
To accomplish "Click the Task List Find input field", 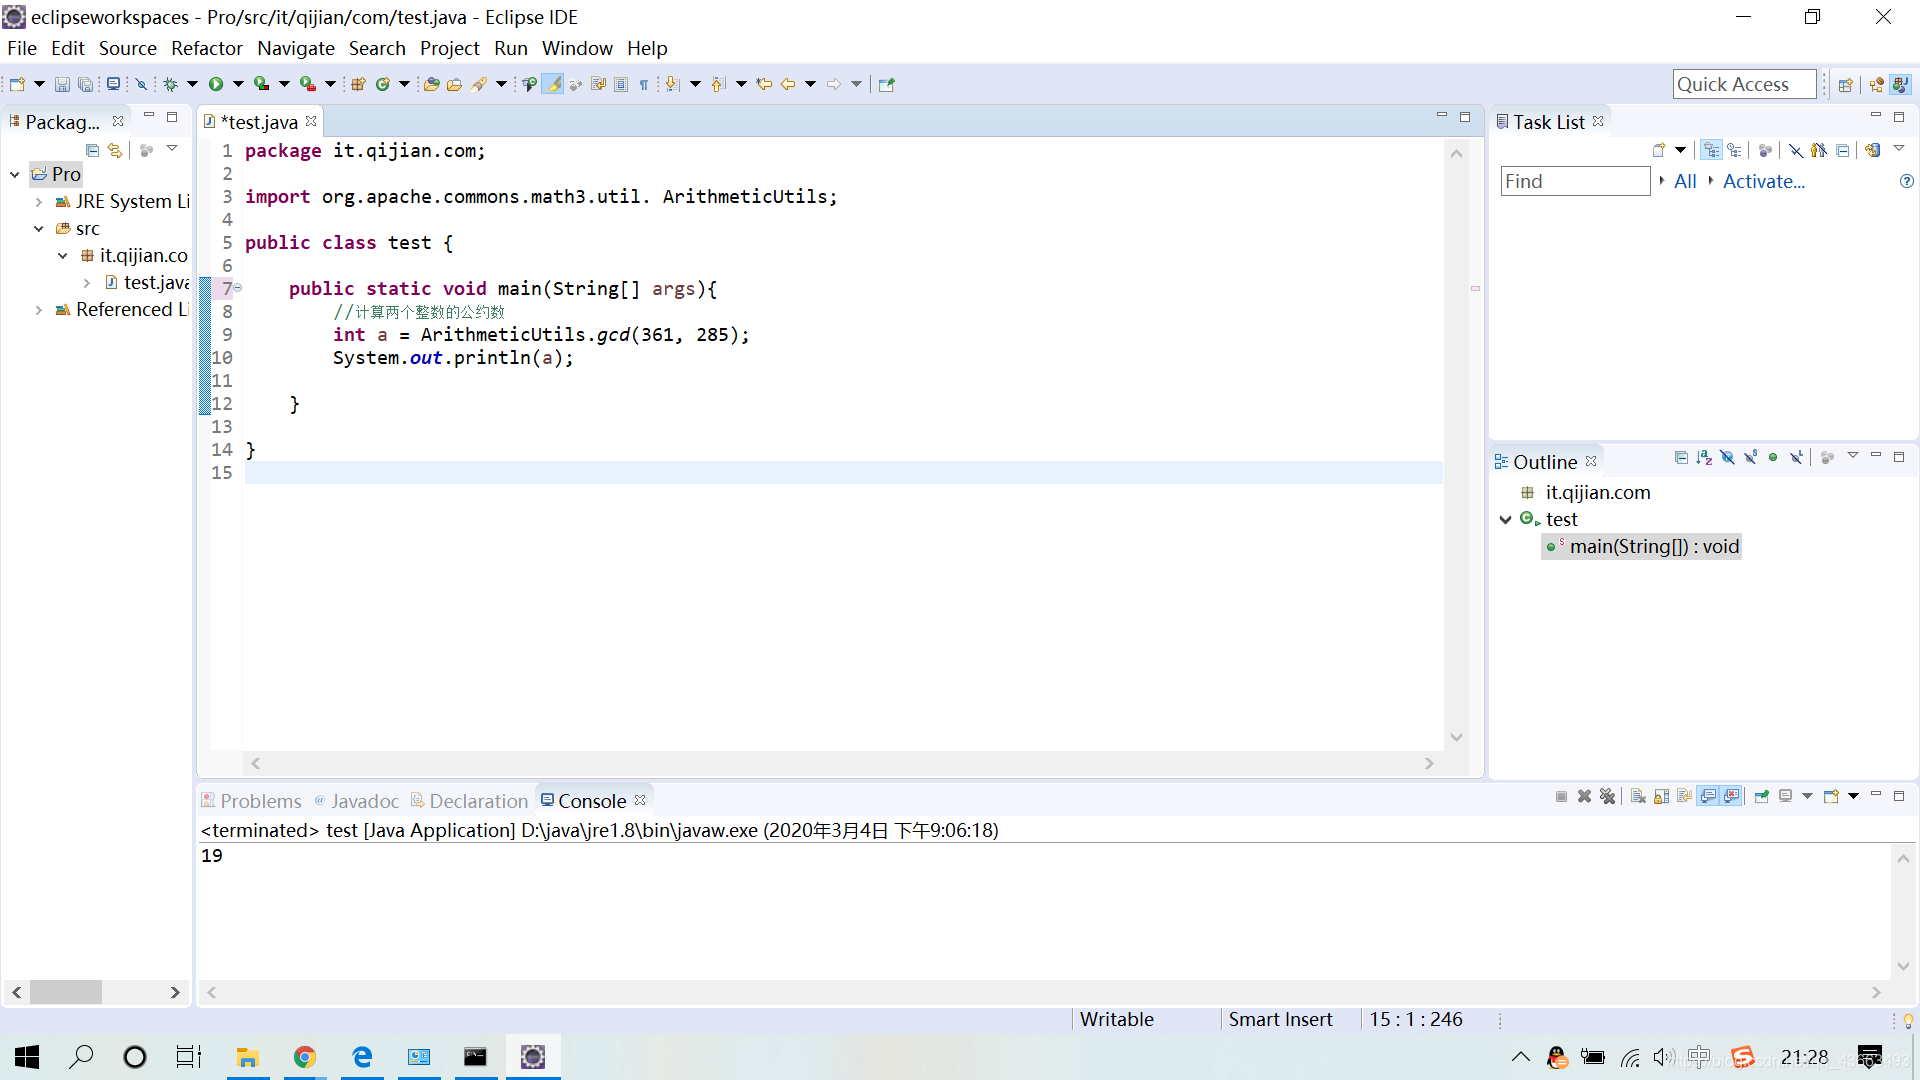I will point(1574,181).
